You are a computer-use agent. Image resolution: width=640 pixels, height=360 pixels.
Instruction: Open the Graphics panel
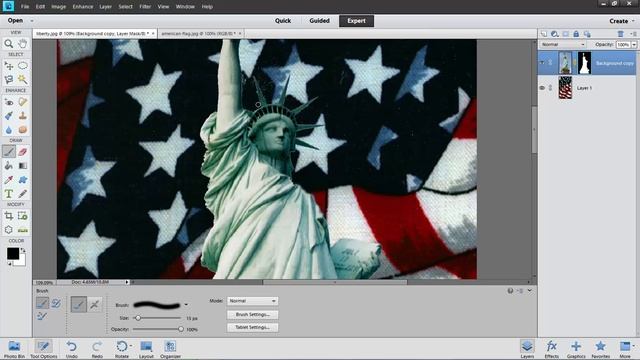click(576, 349)
